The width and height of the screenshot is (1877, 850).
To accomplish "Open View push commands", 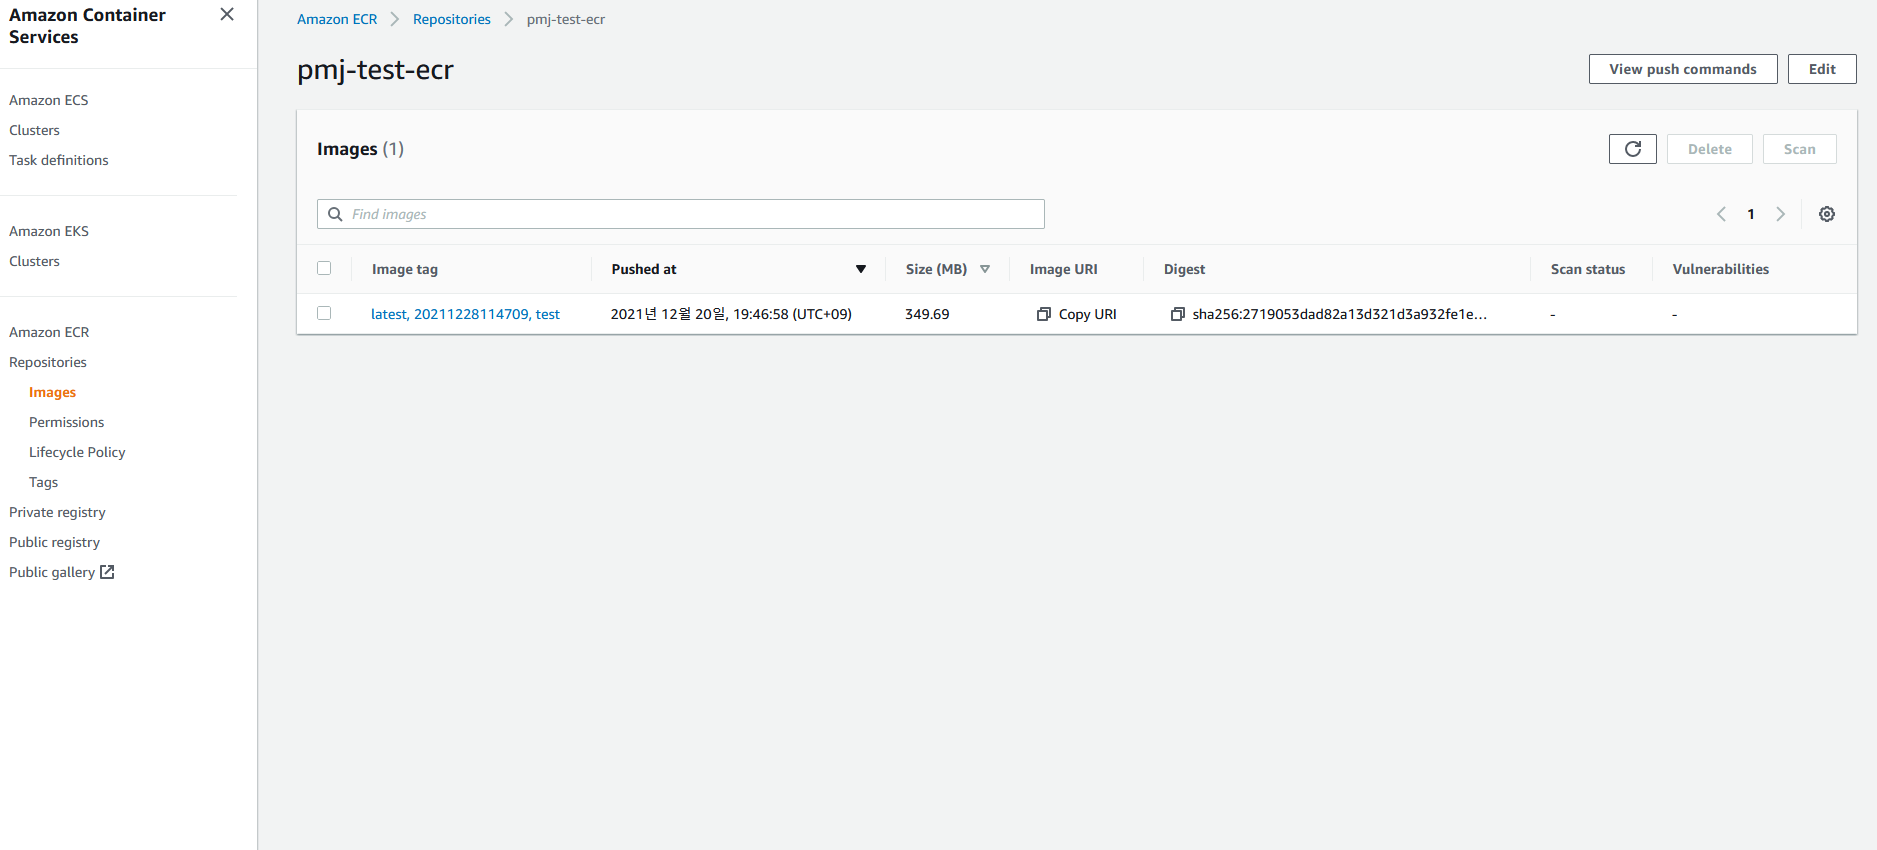I will [x=1683, y=69].
